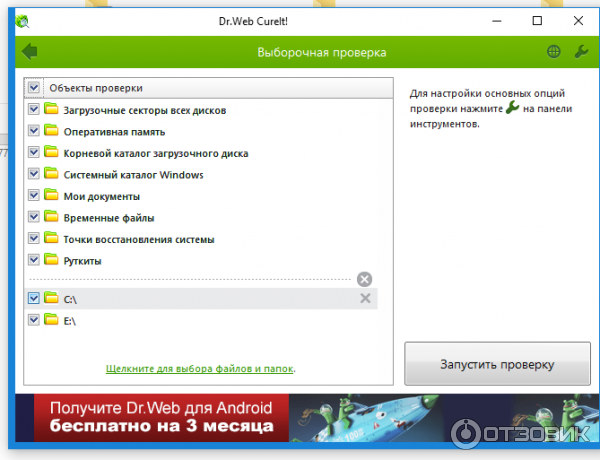Toggle the Объекты проверки select-all checkbox
The height and width of the screenshot is (460, 600).
tap(34, 88)
